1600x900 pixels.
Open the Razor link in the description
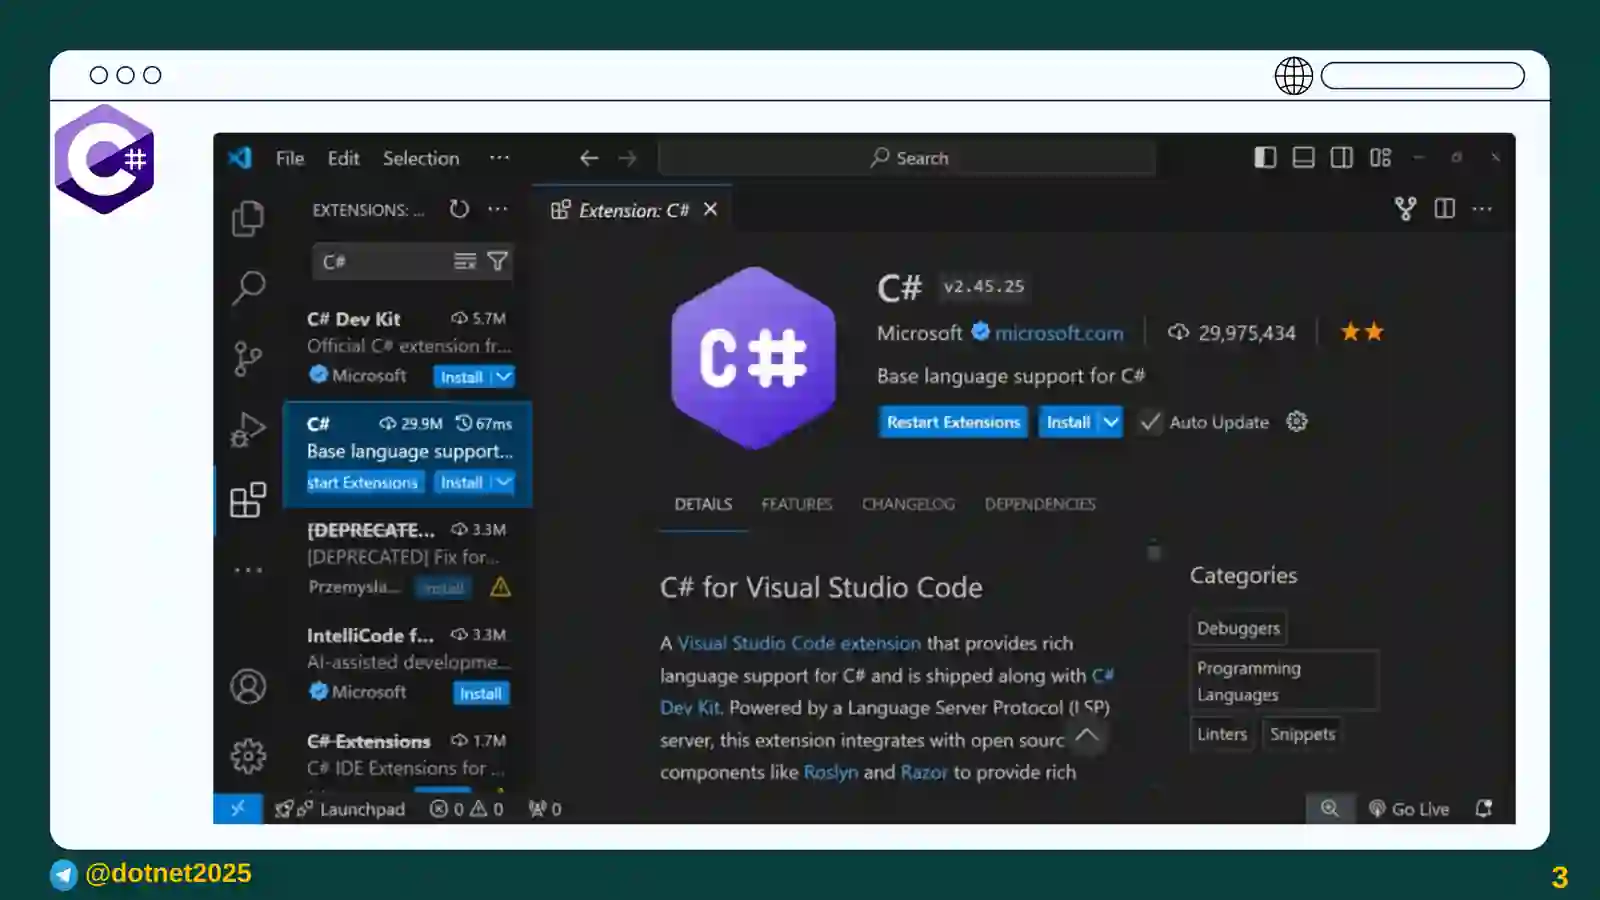coord(924,772)
